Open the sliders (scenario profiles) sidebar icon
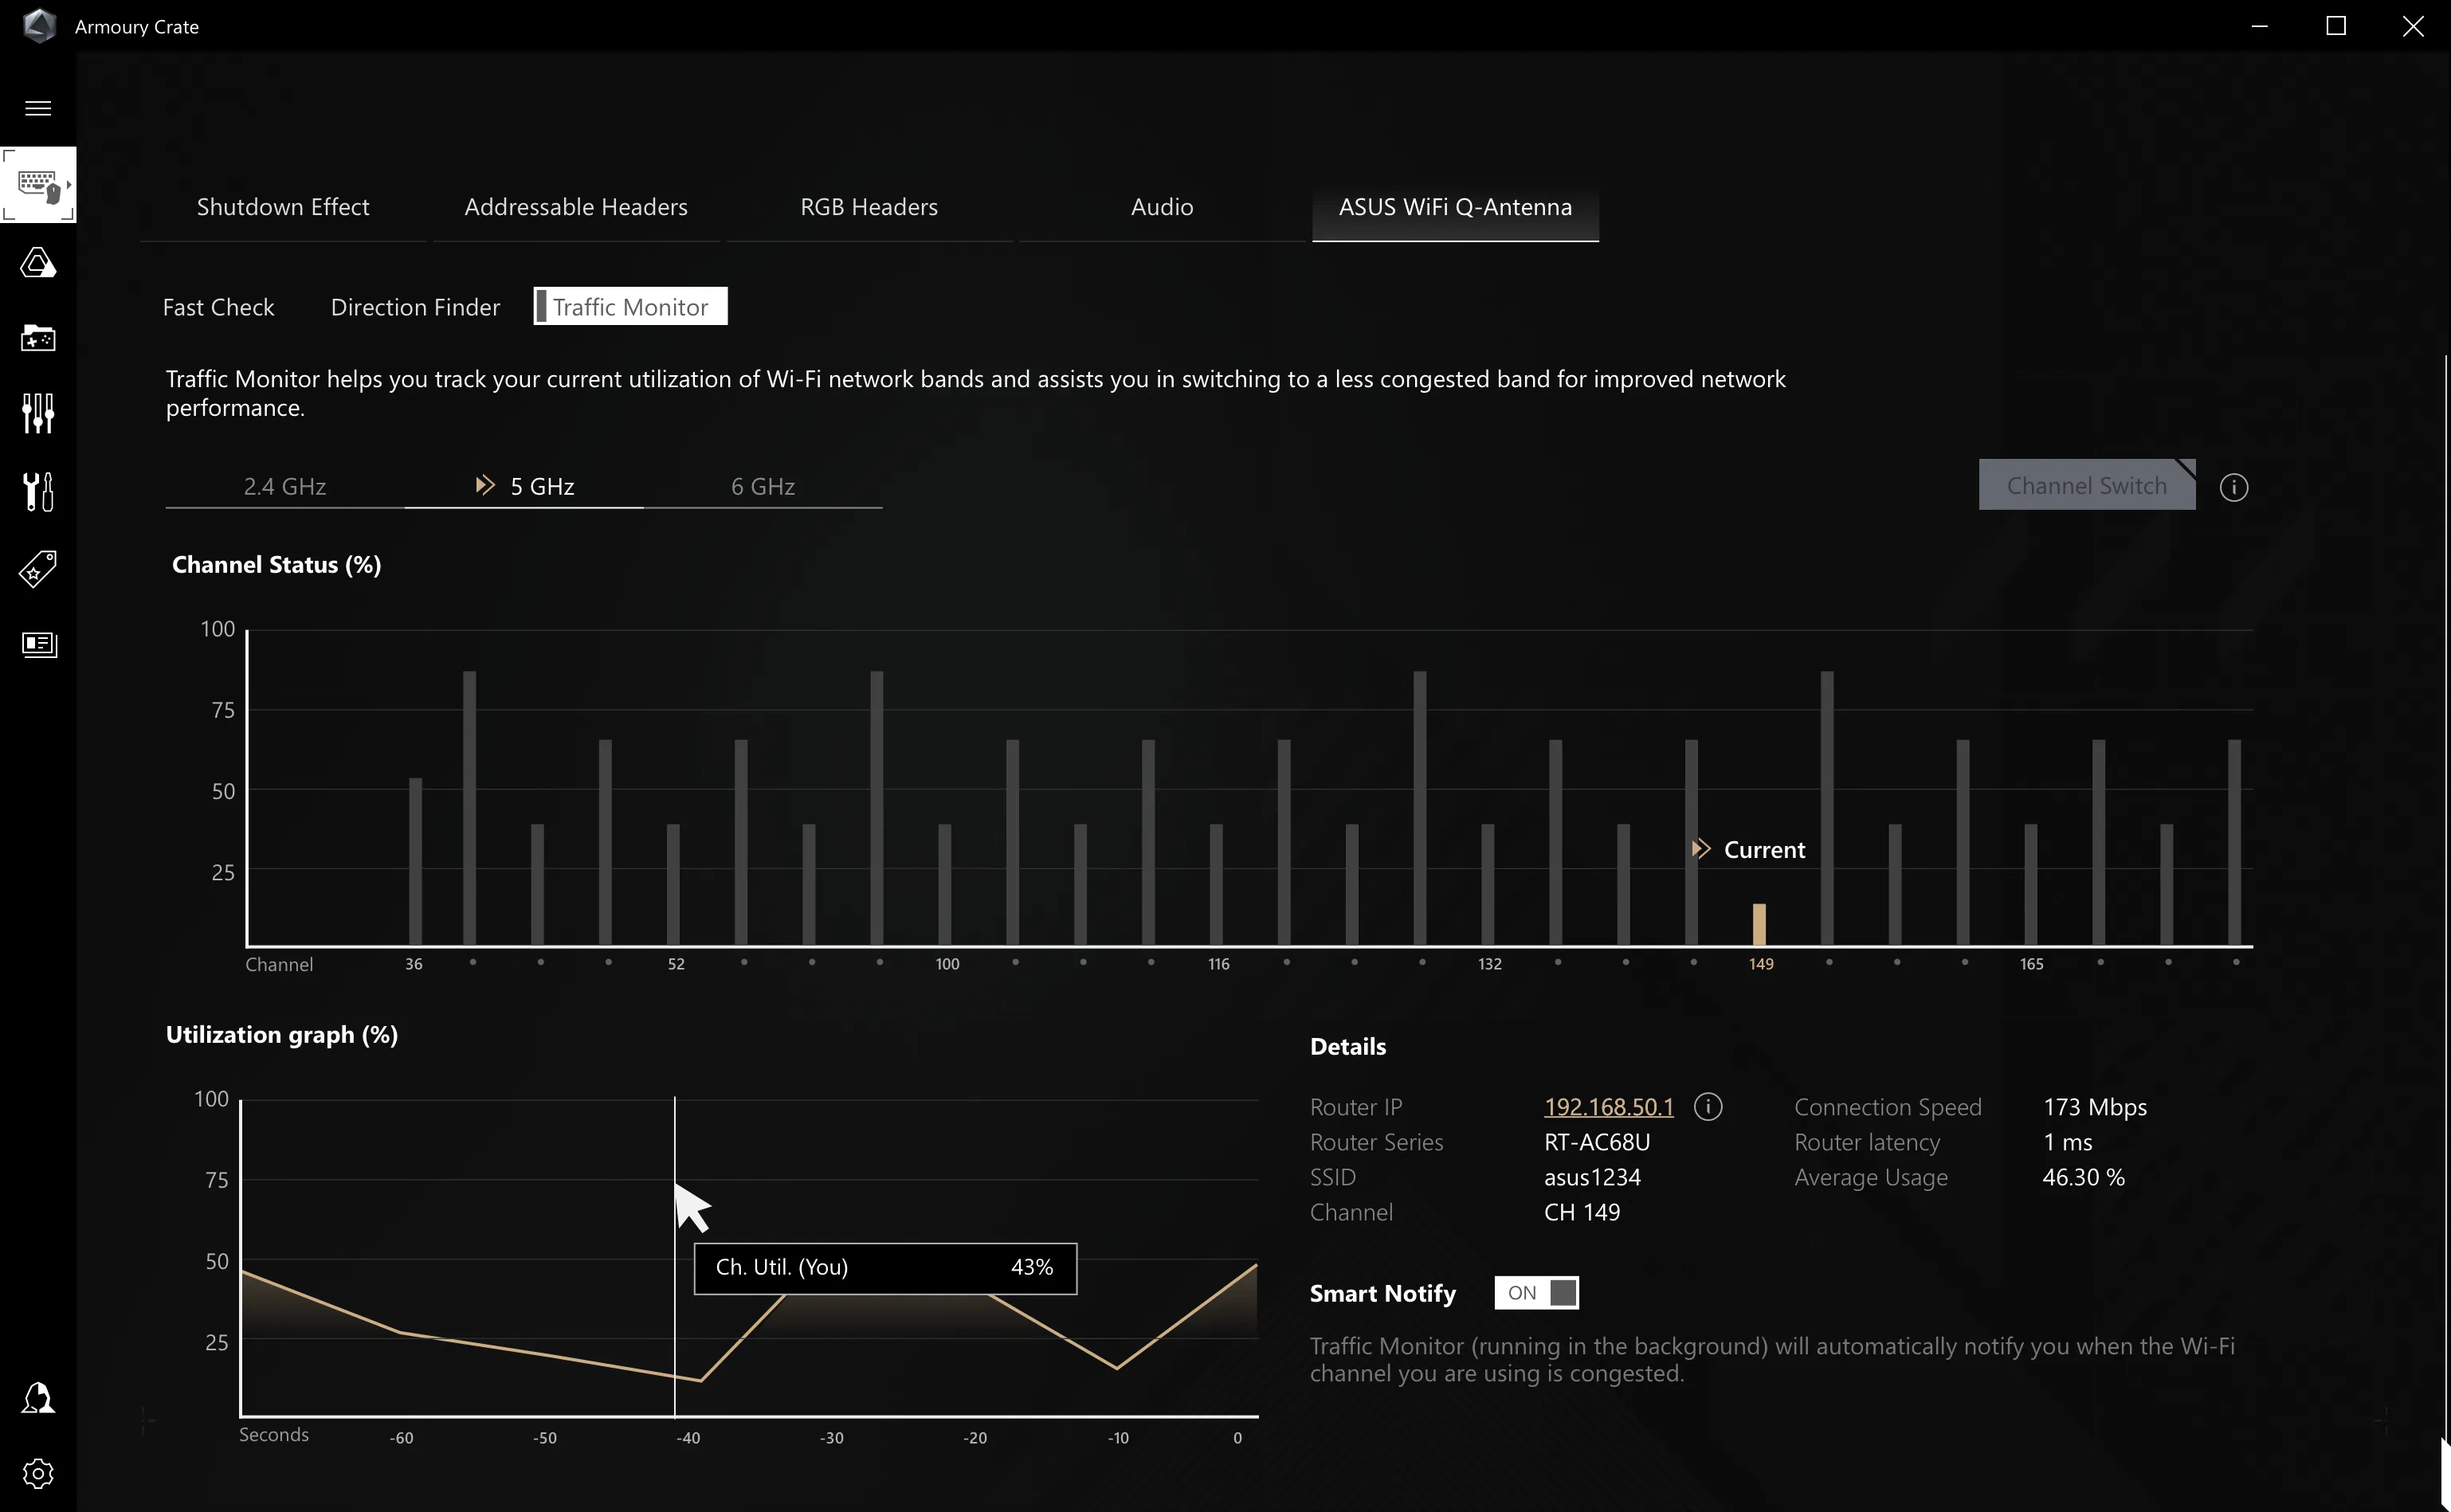2451x1512 pixels. 38,413
